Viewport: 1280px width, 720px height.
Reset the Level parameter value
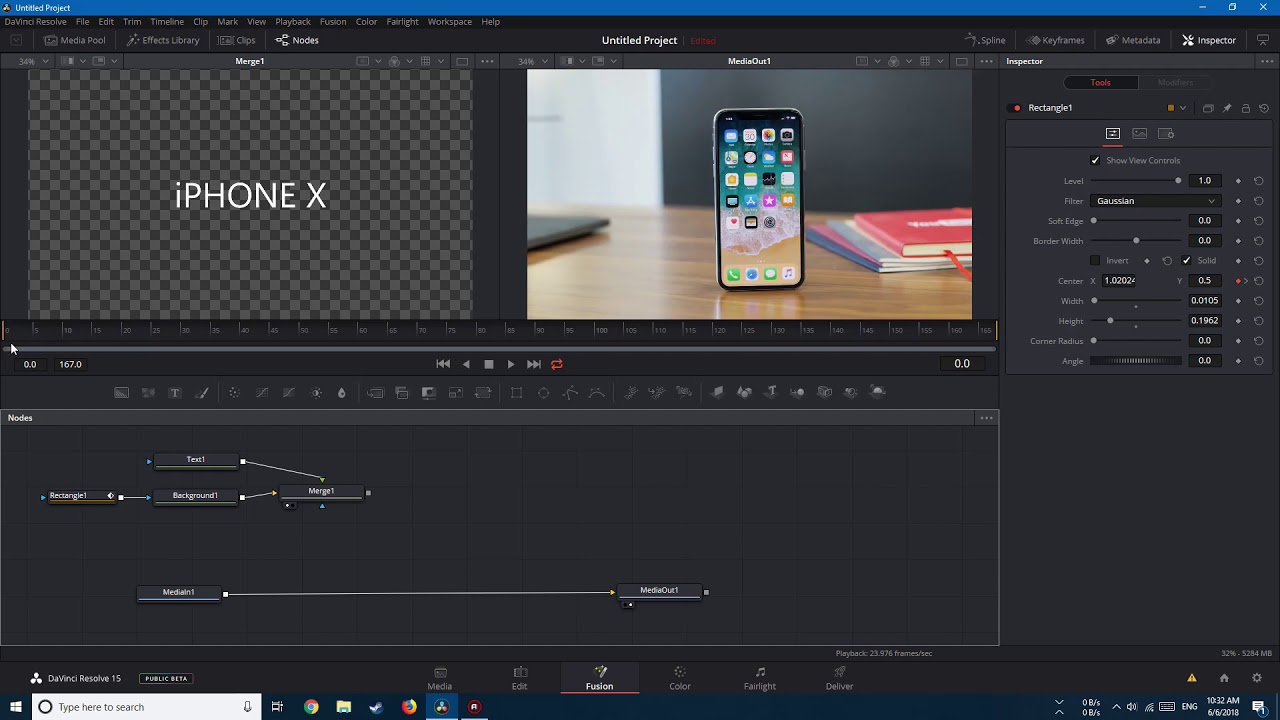point(1259,181)
